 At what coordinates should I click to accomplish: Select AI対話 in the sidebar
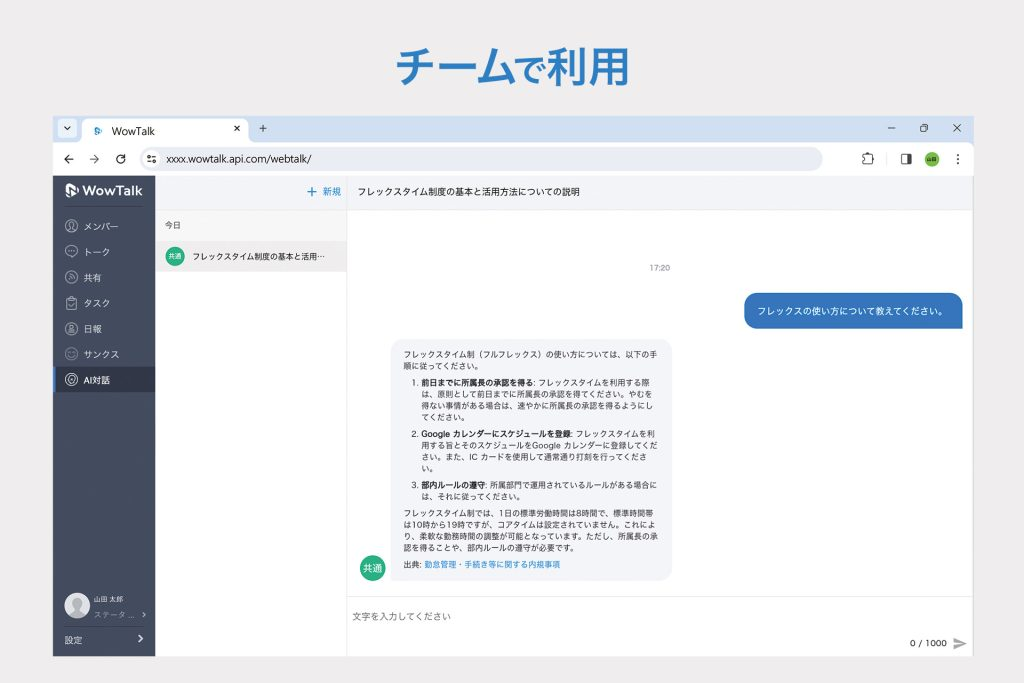point(98,379)
